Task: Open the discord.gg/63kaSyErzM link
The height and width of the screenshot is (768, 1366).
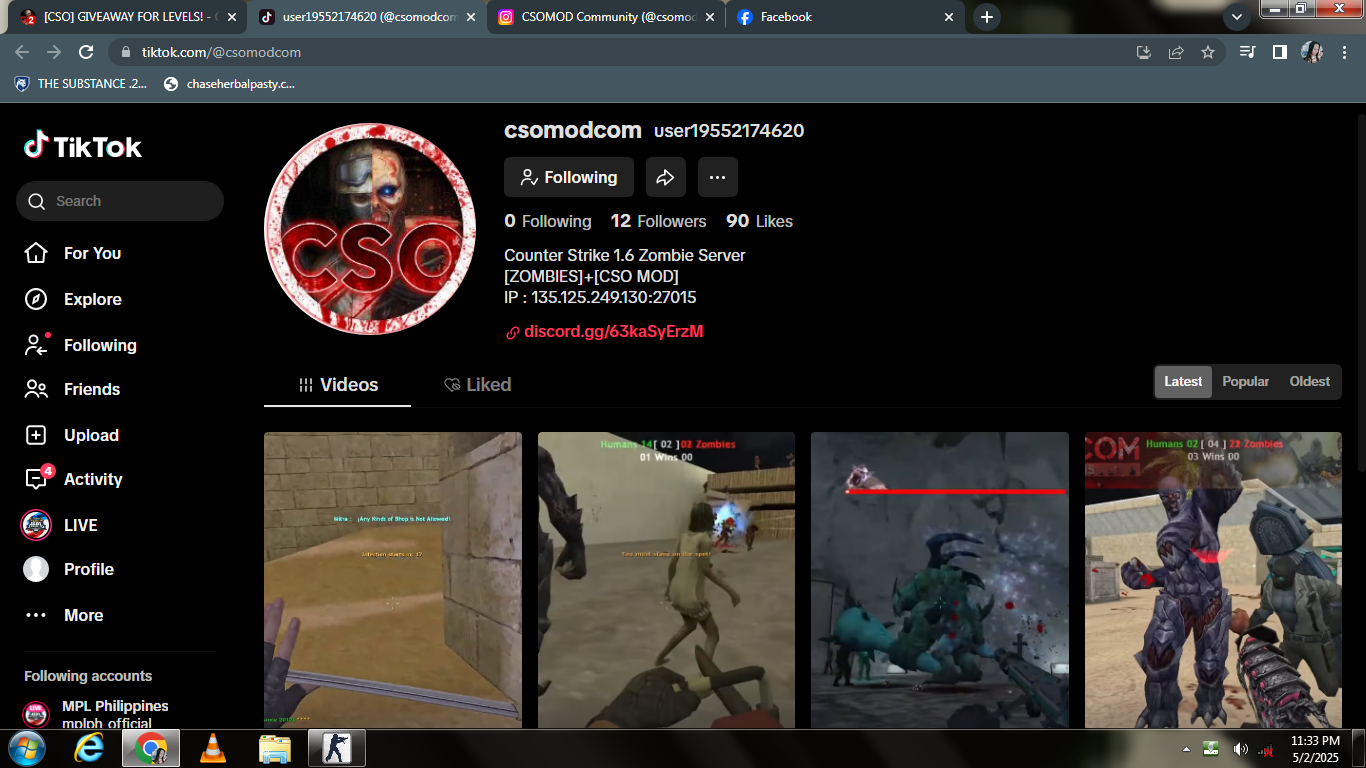Action: click(613, 331)
